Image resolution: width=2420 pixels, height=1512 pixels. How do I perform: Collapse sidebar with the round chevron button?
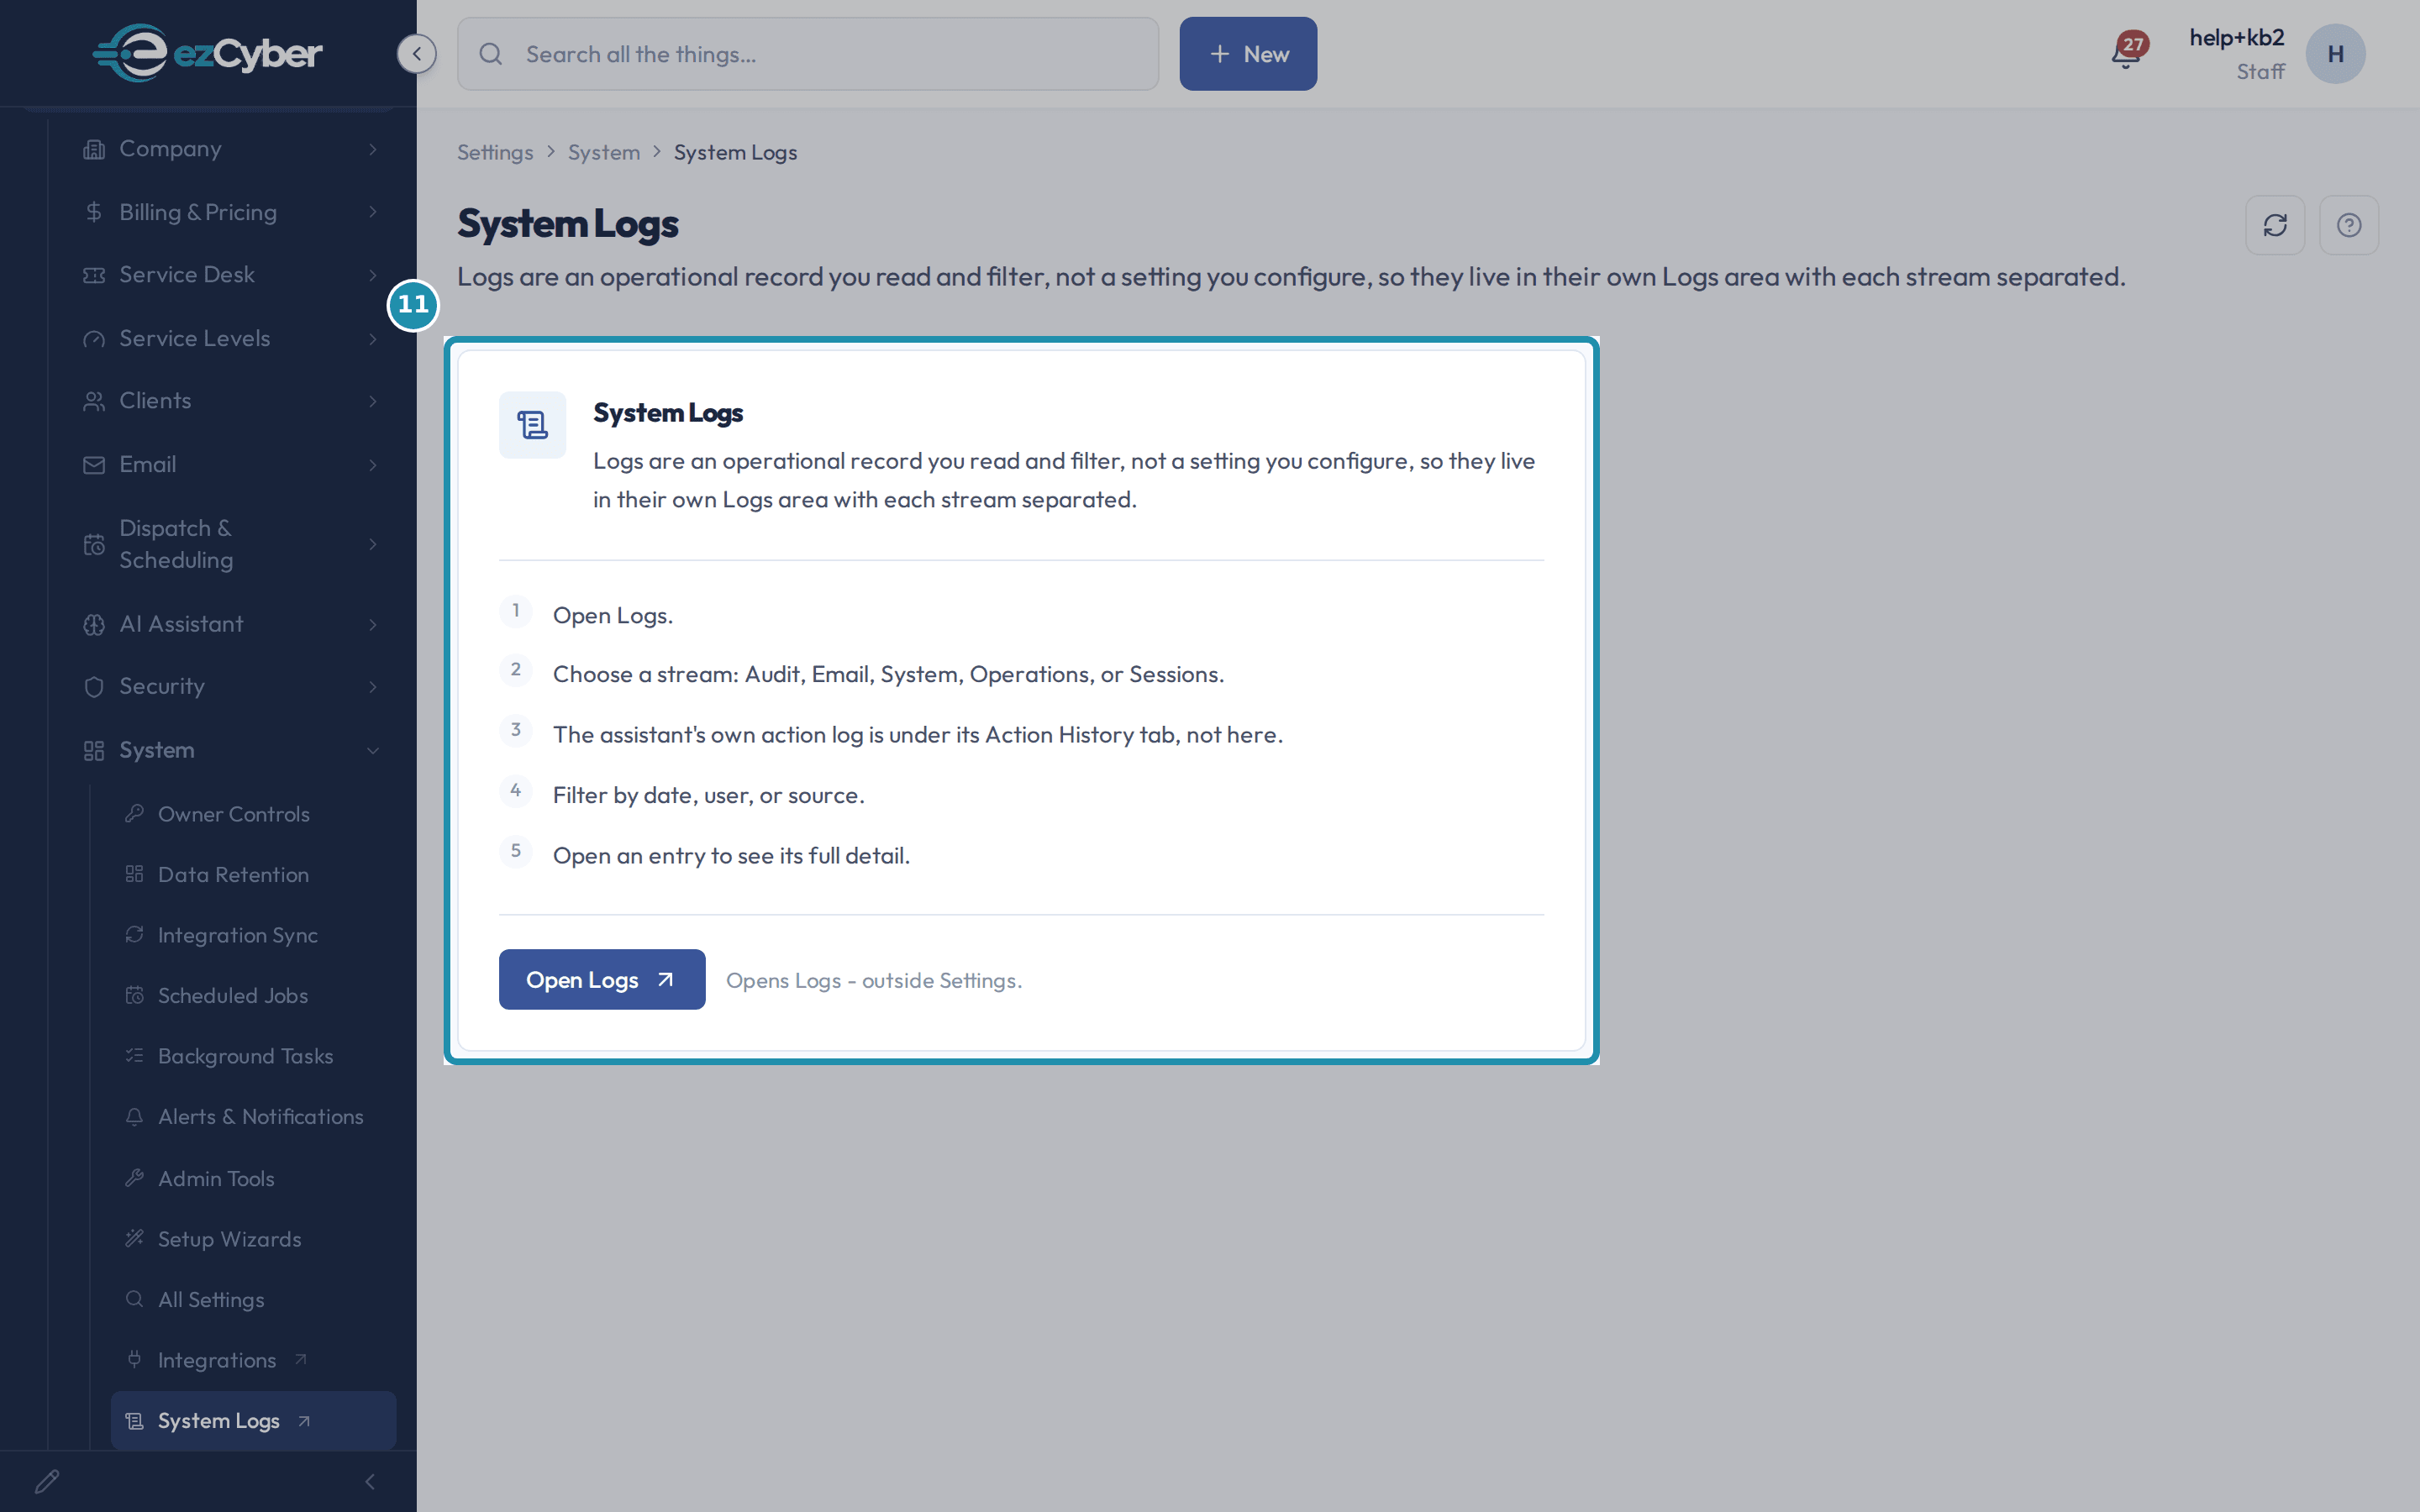tap(417, 54)
